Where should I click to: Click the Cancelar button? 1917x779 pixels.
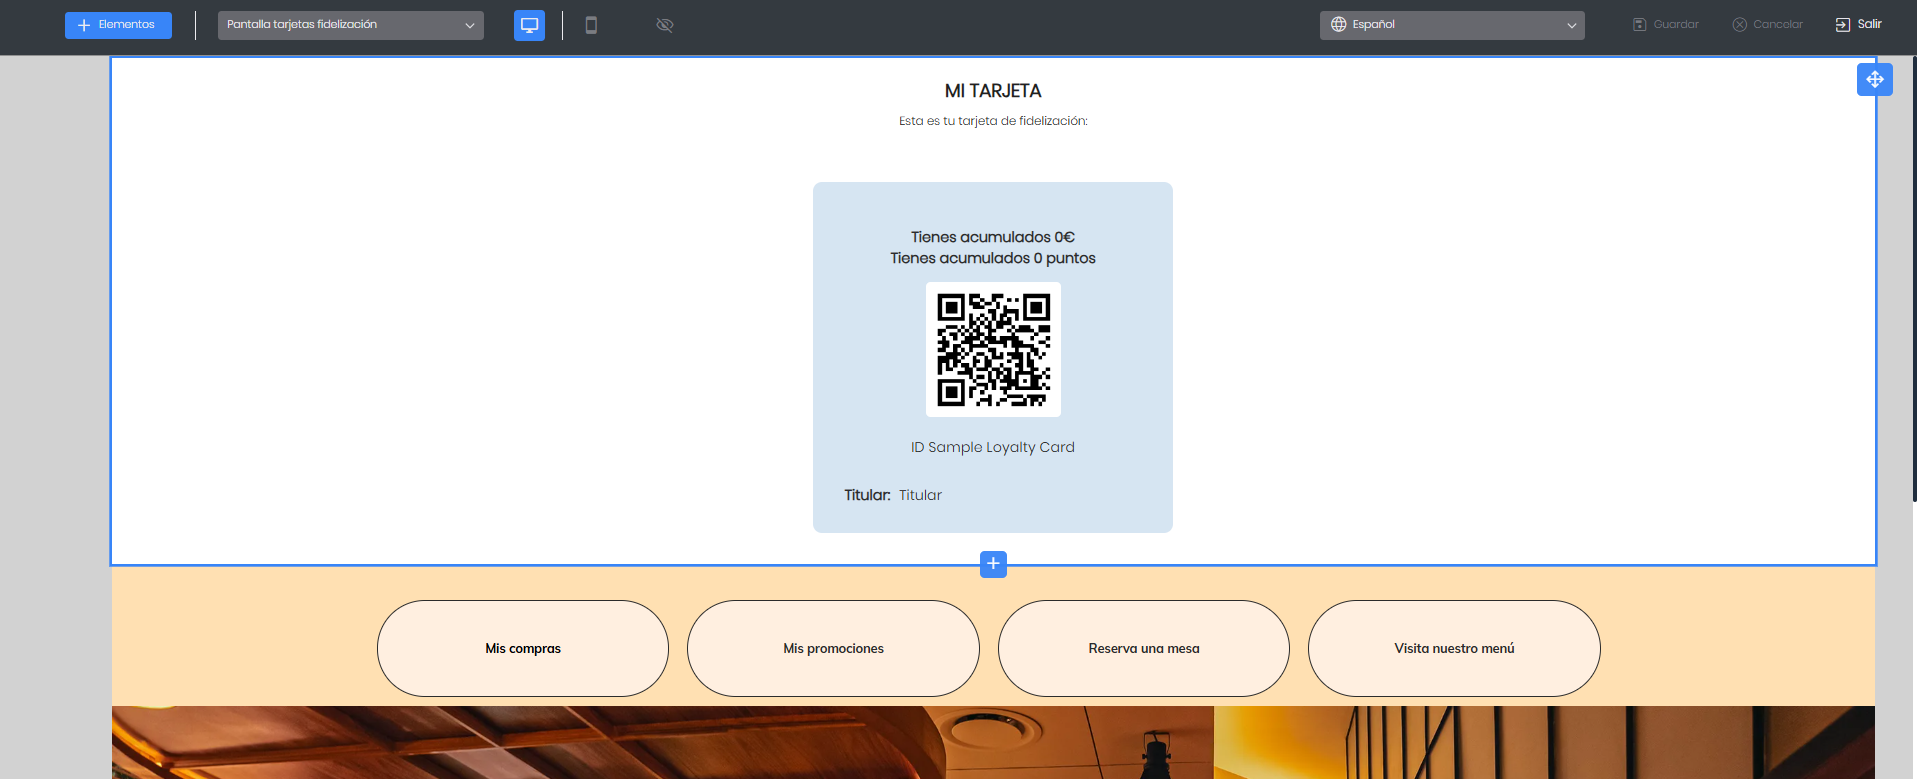pyautogui.click(x=1768, y=25)
